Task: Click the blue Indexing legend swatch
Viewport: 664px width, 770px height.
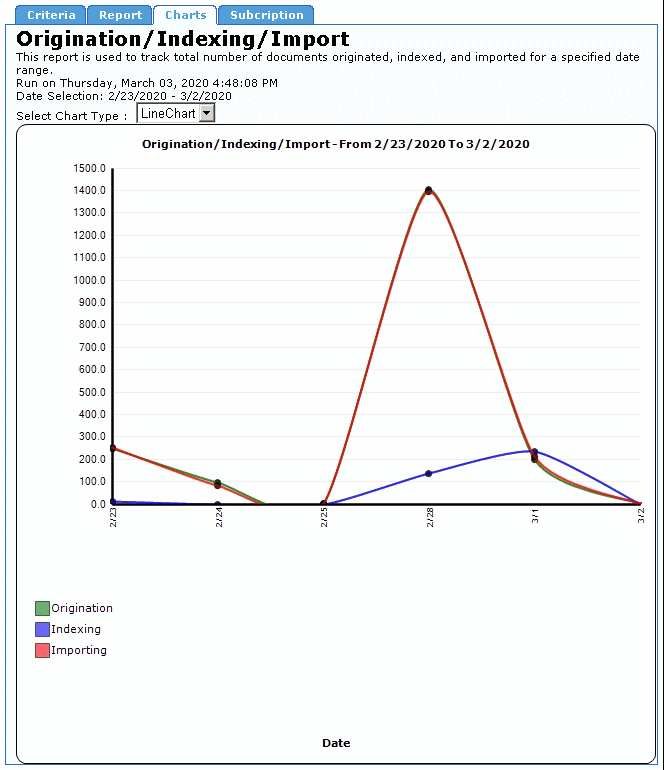Action: [42, 629]
